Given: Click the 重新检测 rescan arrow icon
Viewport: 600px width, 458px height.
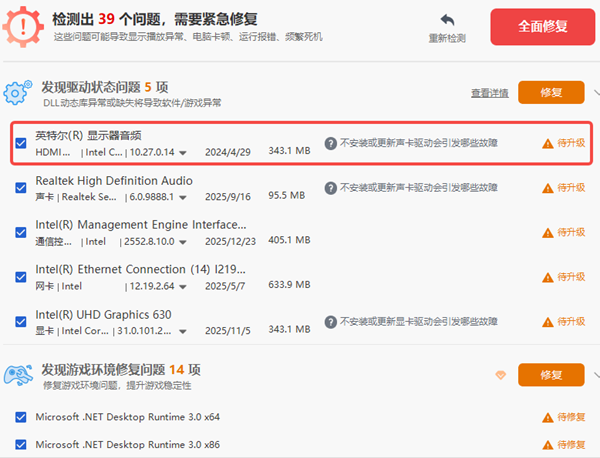Looking at the screenshot, I should tap(447, 21).
